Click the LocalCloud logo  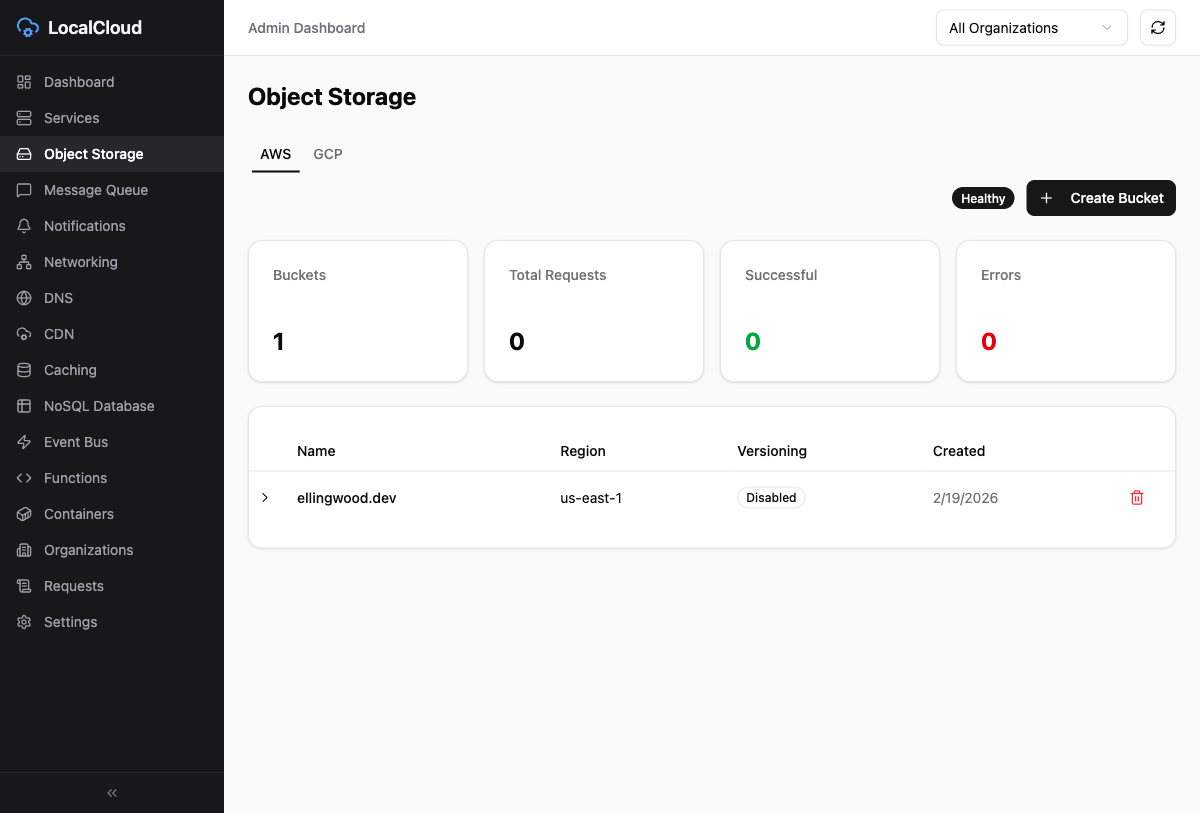click(78, 27)
